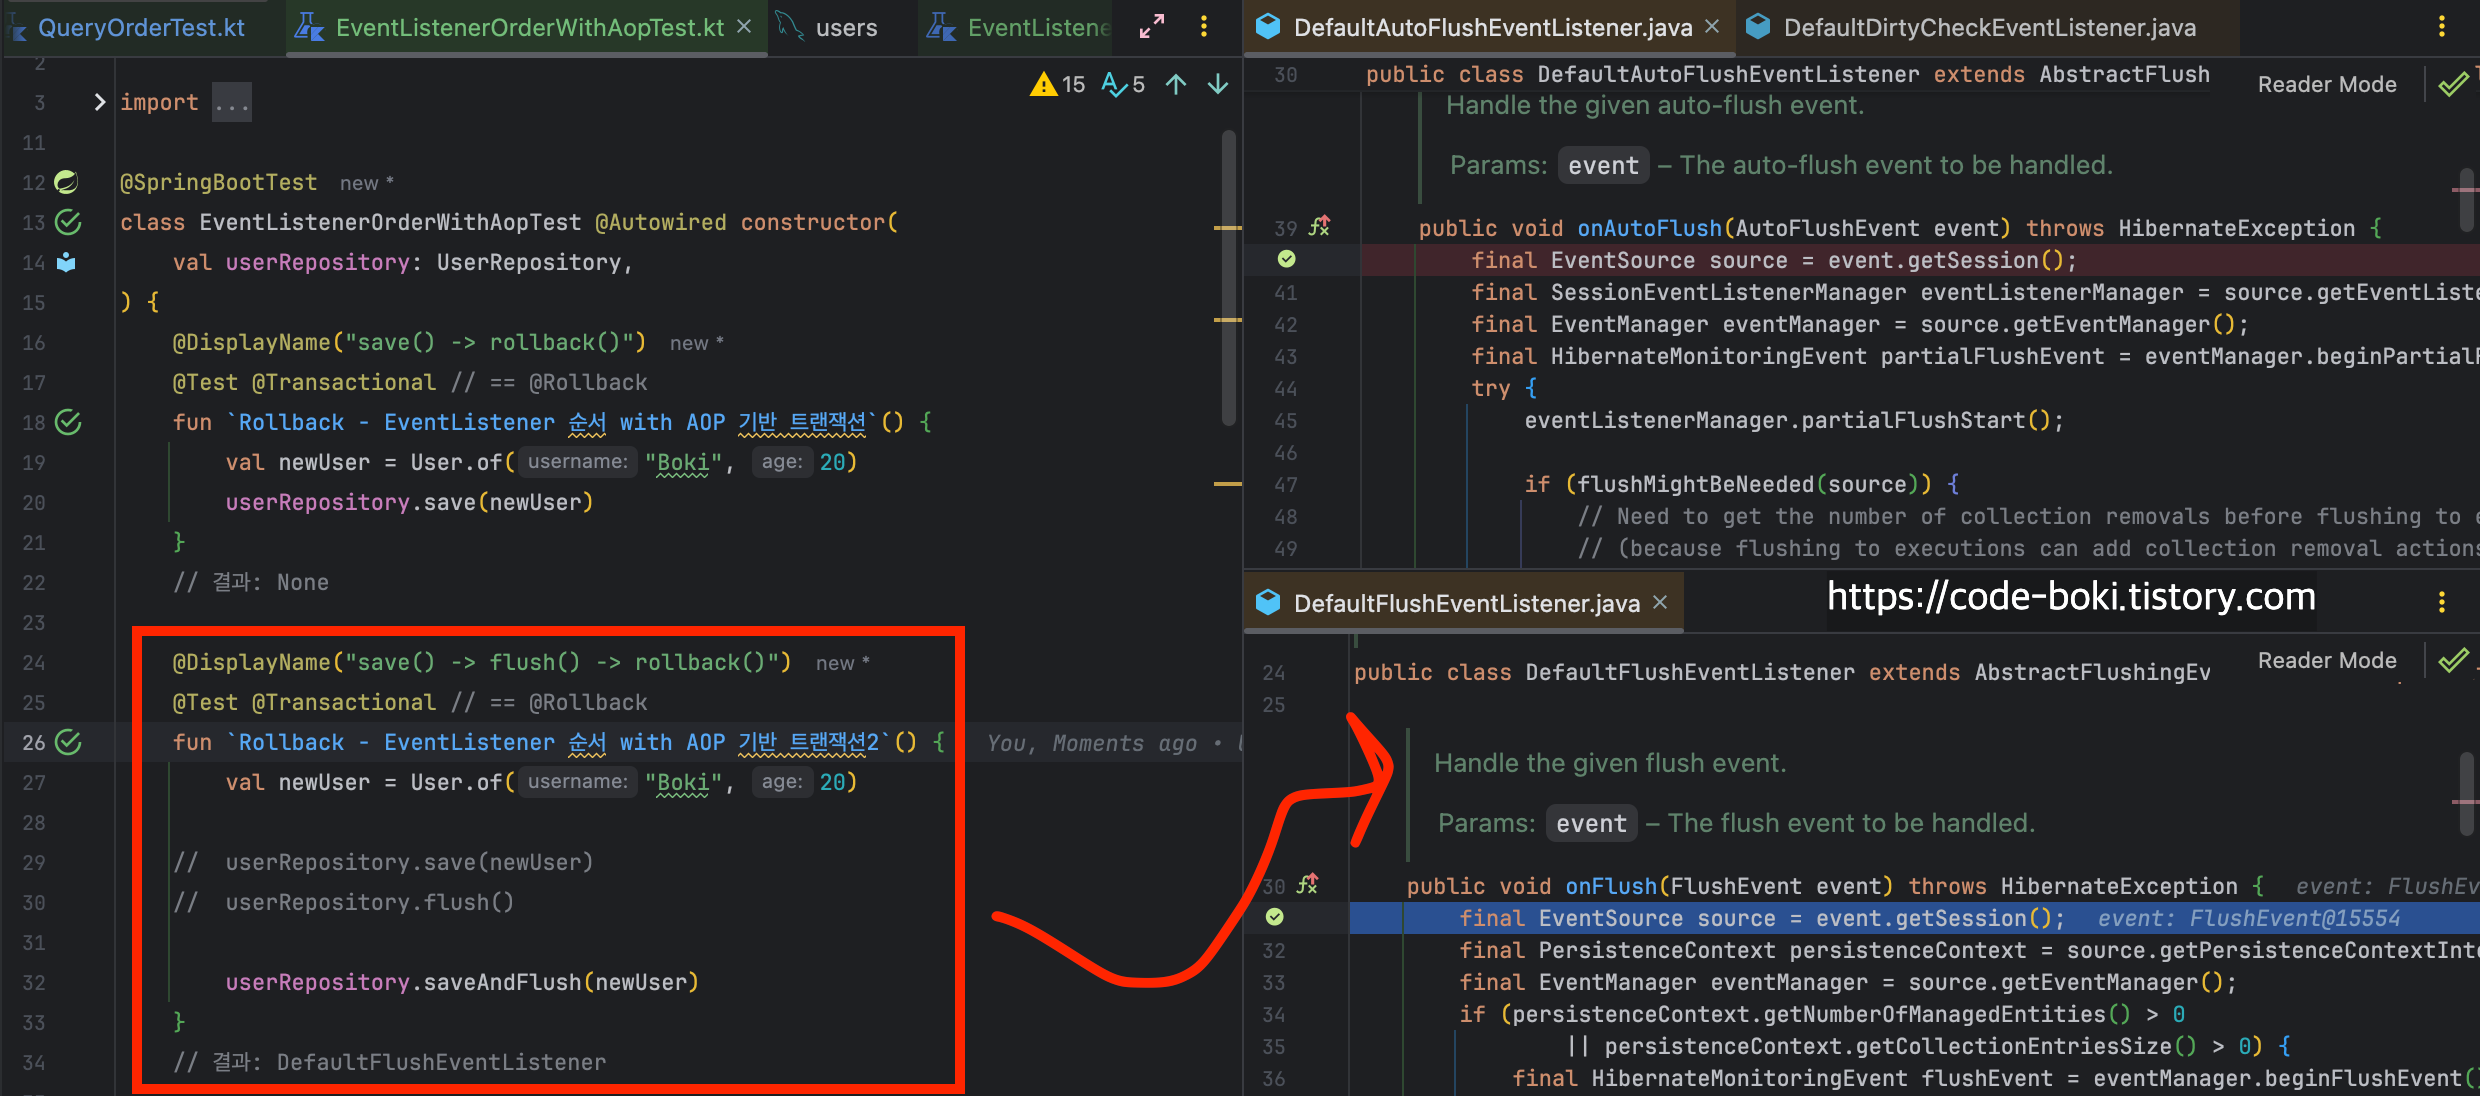Click the warnings count indicator showing 15
This screenshot has width=2480, height=1096.
point(1058,85)
